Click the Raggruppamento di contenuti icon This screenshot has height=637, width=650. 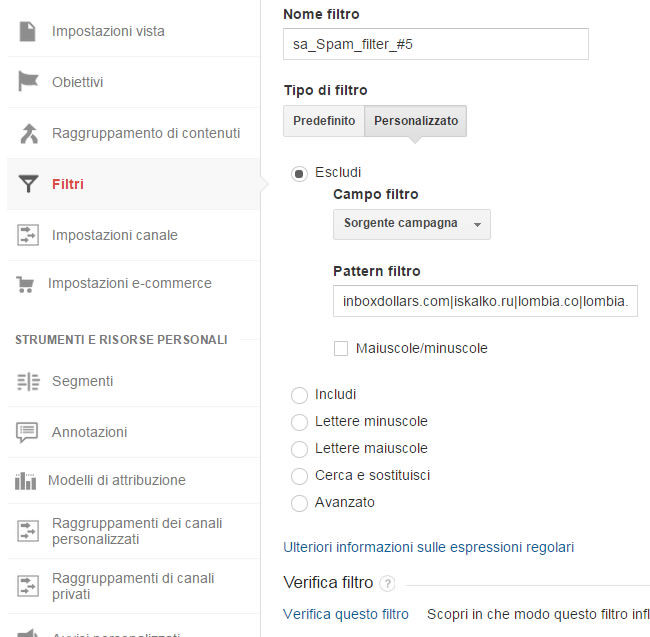pyautogui.click(x=29, y=133)
